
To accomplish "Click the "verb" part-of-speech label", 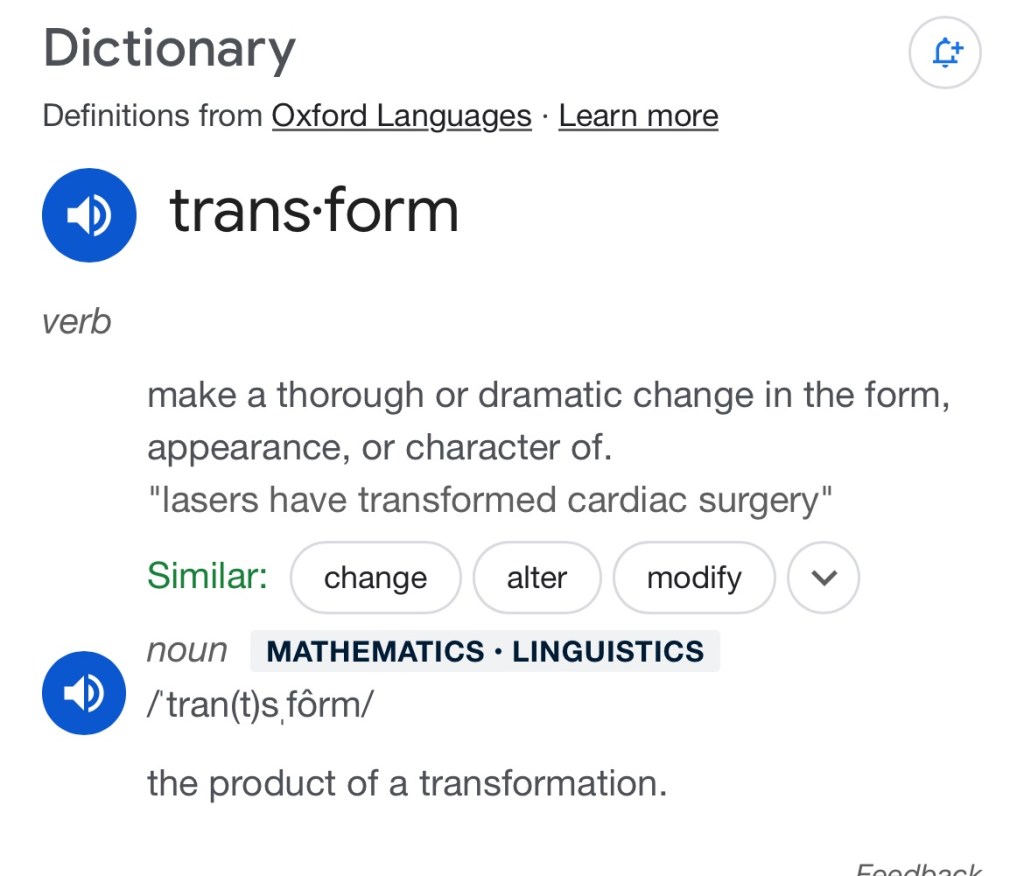I will (77, 322).
